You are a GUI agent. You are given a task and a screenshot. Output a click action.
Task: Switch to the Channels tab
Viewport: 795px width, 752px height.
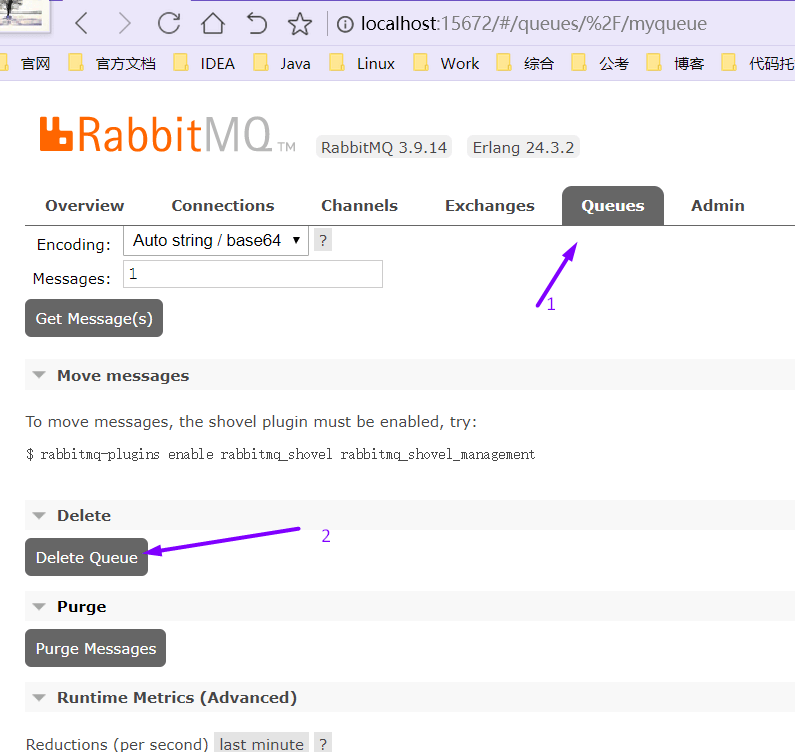click(x=359, y=205)
